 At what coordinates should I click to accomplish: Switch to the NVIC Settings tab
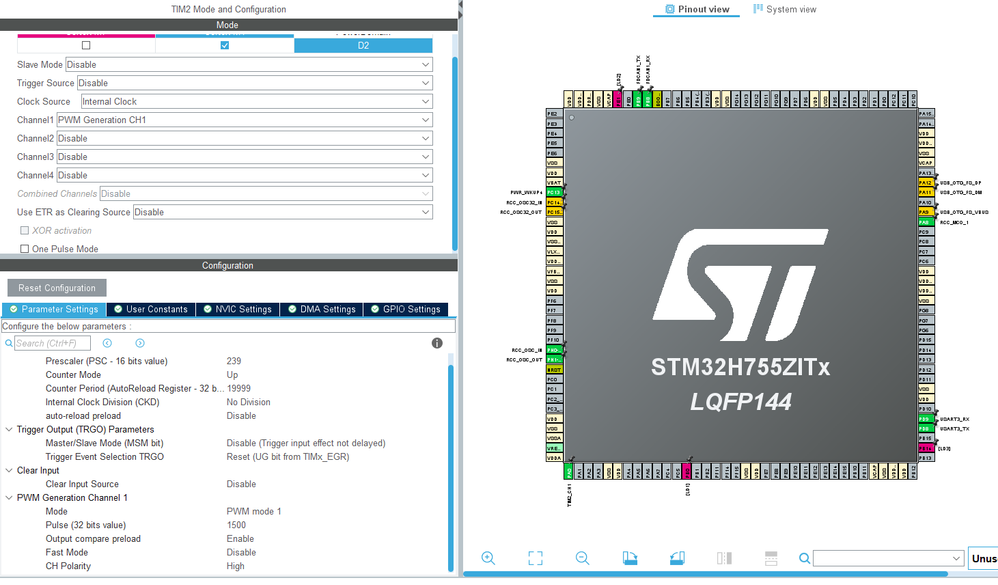237,309
